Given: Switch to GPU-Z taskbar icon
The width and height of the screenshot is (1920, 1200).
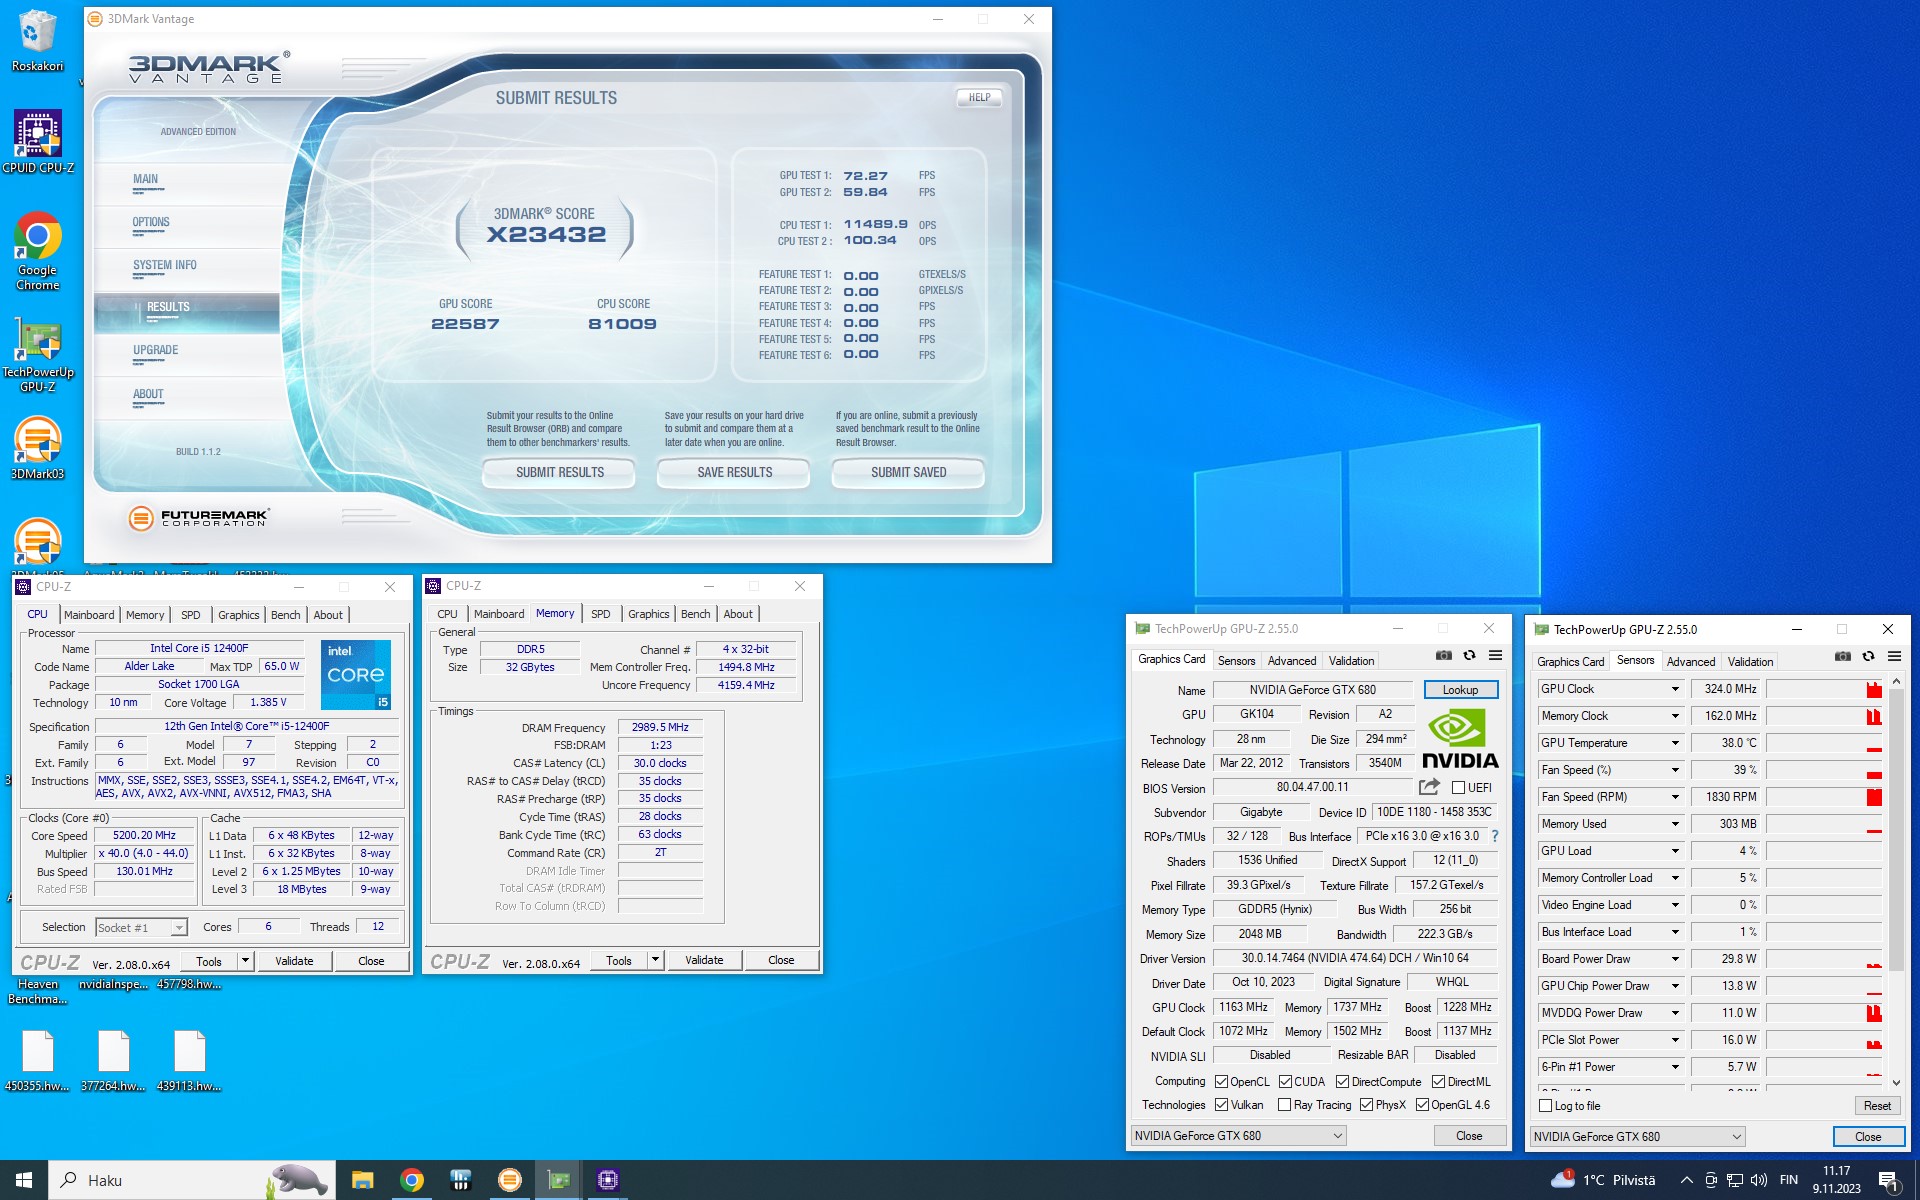Looking at the screenshot, I should [x=558, y=1180].
